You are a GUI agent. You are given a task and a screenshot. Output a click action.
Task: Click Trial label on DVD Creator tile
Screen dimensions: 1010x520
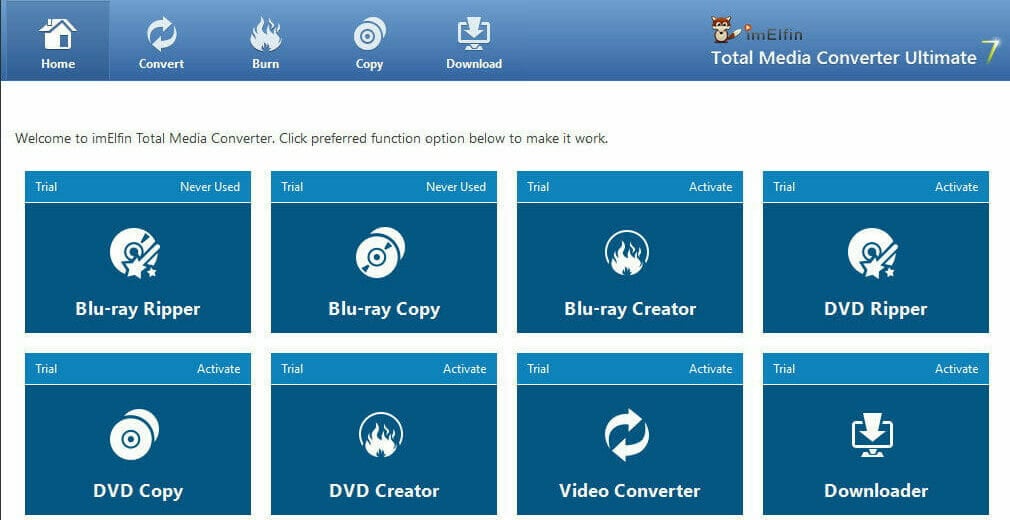(292, 369)
